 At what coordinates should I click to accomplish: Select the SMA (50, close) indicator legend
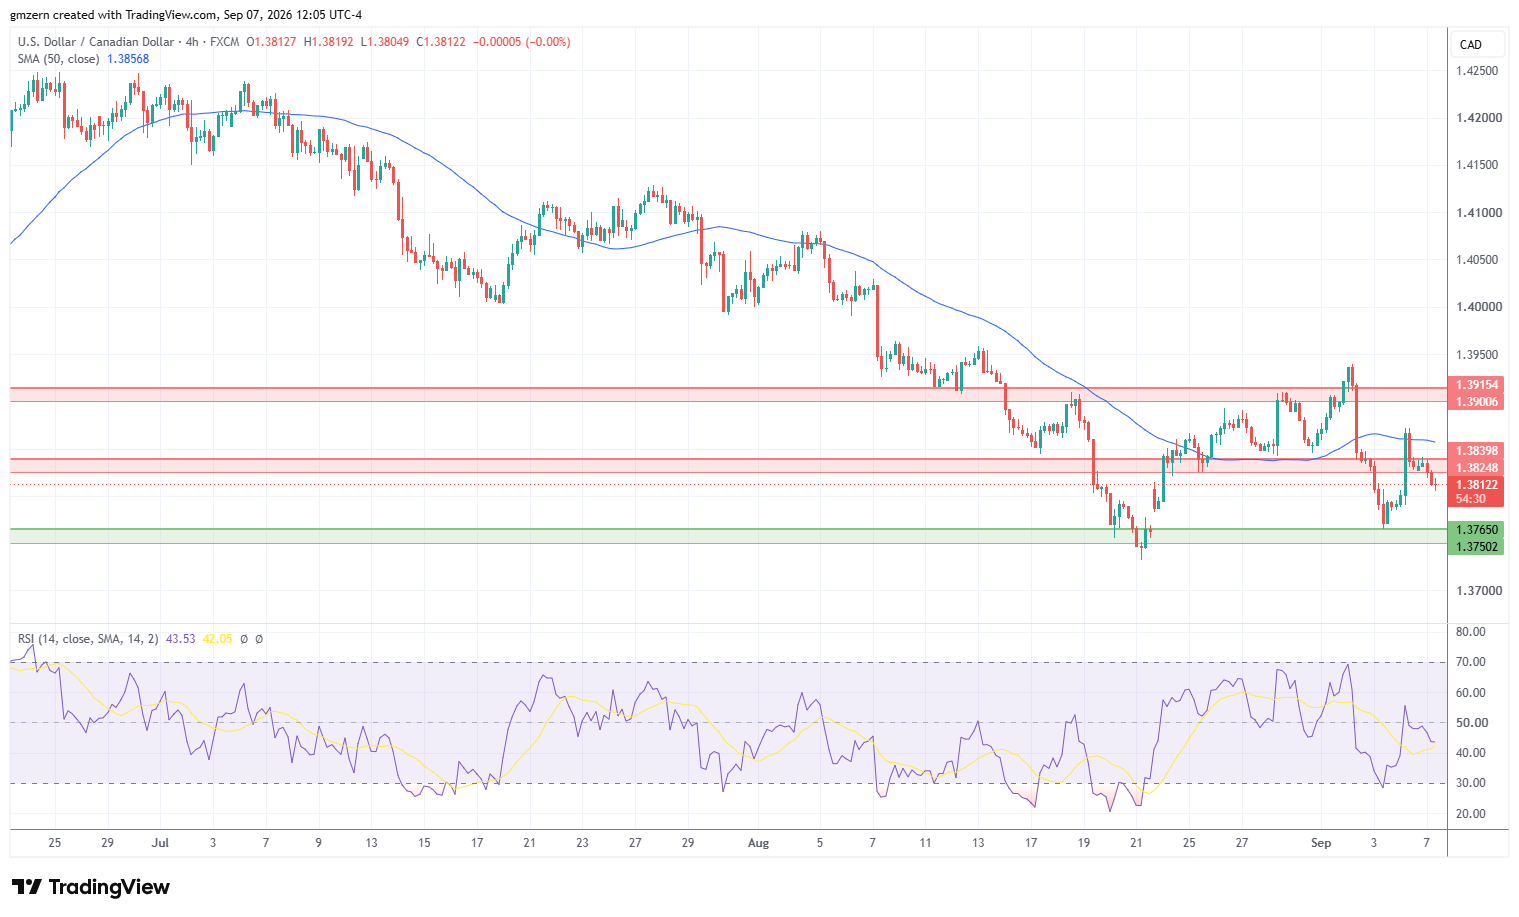(58, 59)
